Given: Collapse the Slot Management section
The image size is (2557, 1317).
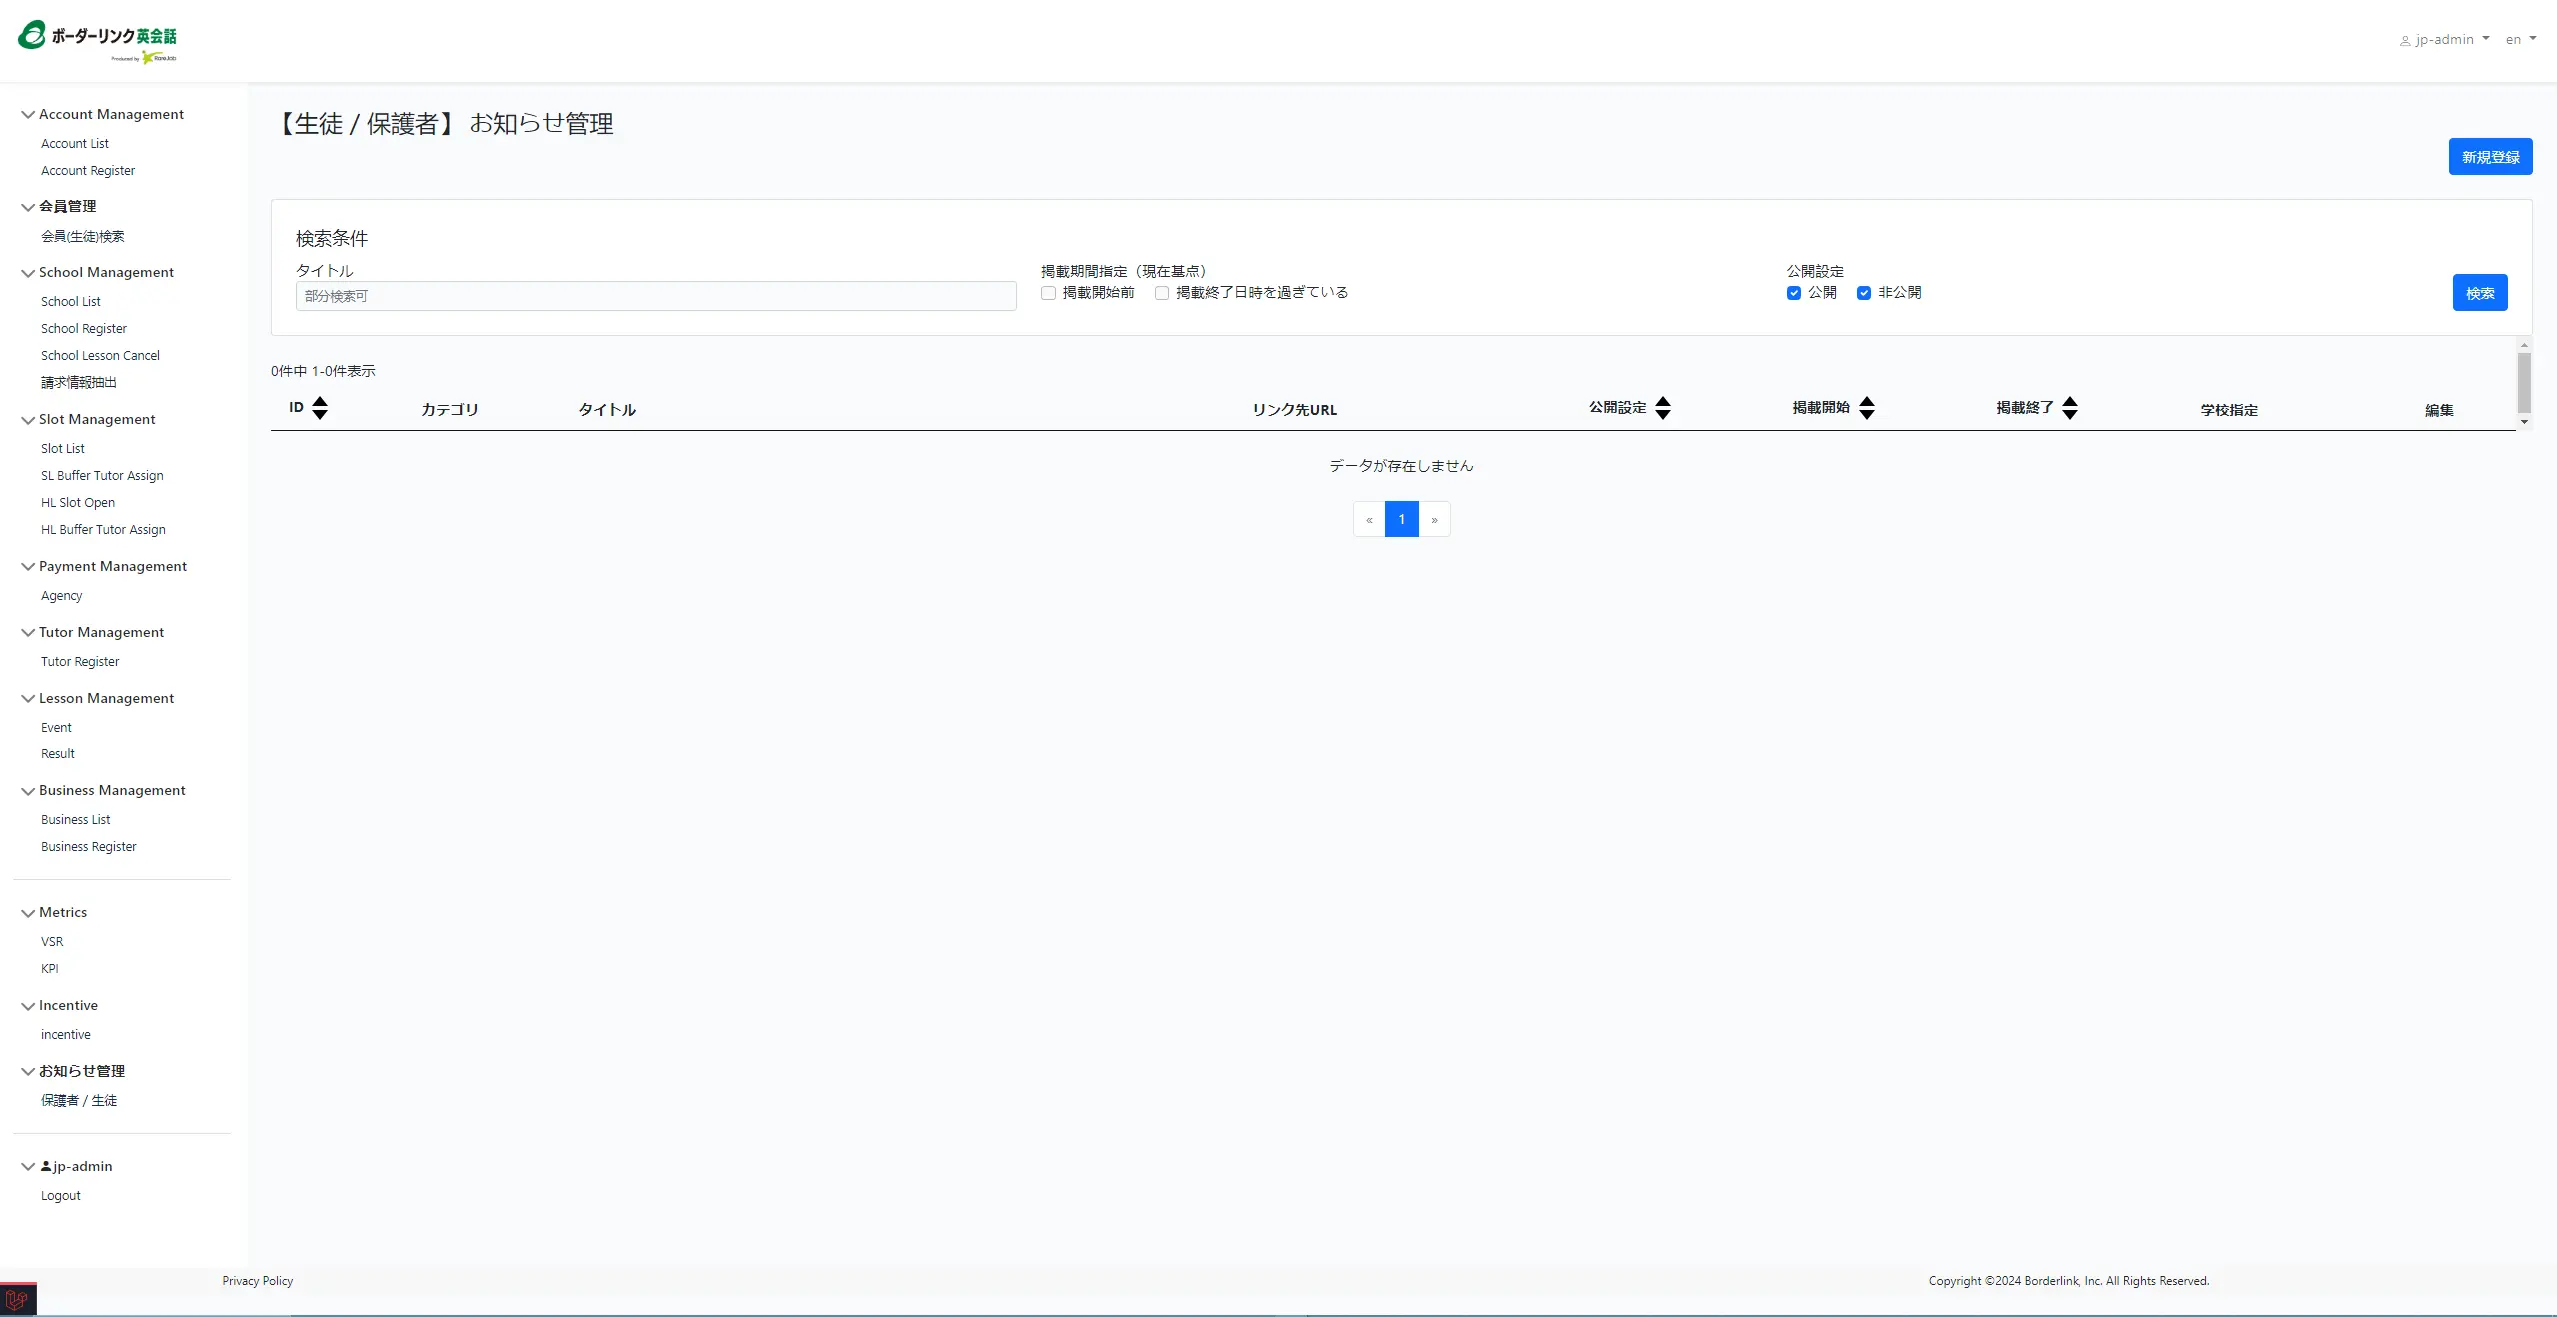Looking at the screenshot, I should (28, 420).
